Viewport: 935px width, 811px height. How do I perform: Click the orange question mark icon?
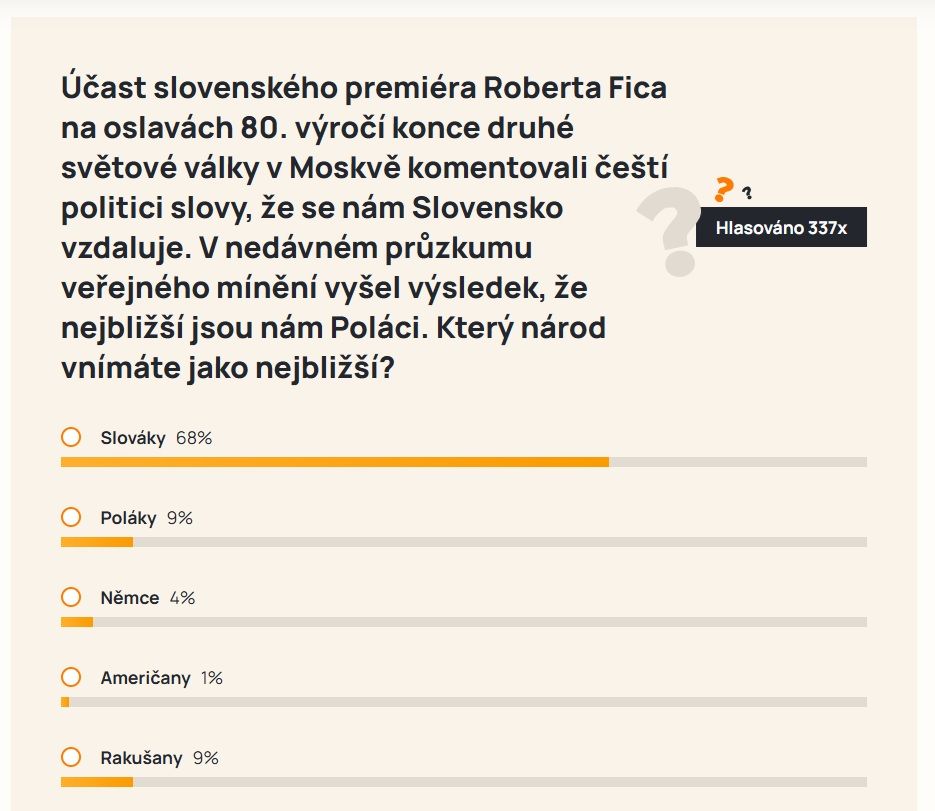pyautogui.click(x=723, y=190)
